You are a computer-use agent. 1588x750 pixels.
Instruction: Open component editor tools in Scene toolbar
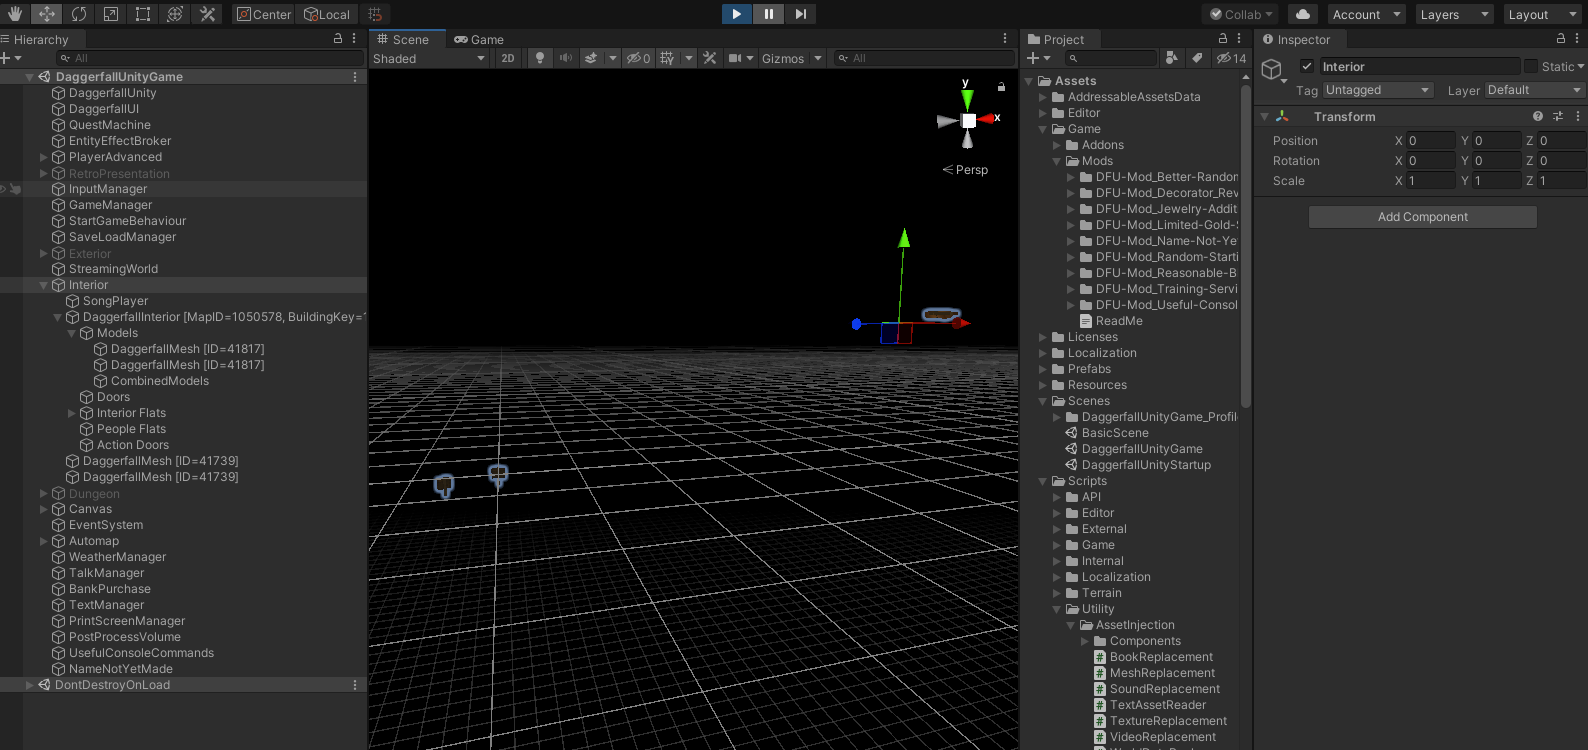pos(710,58)
